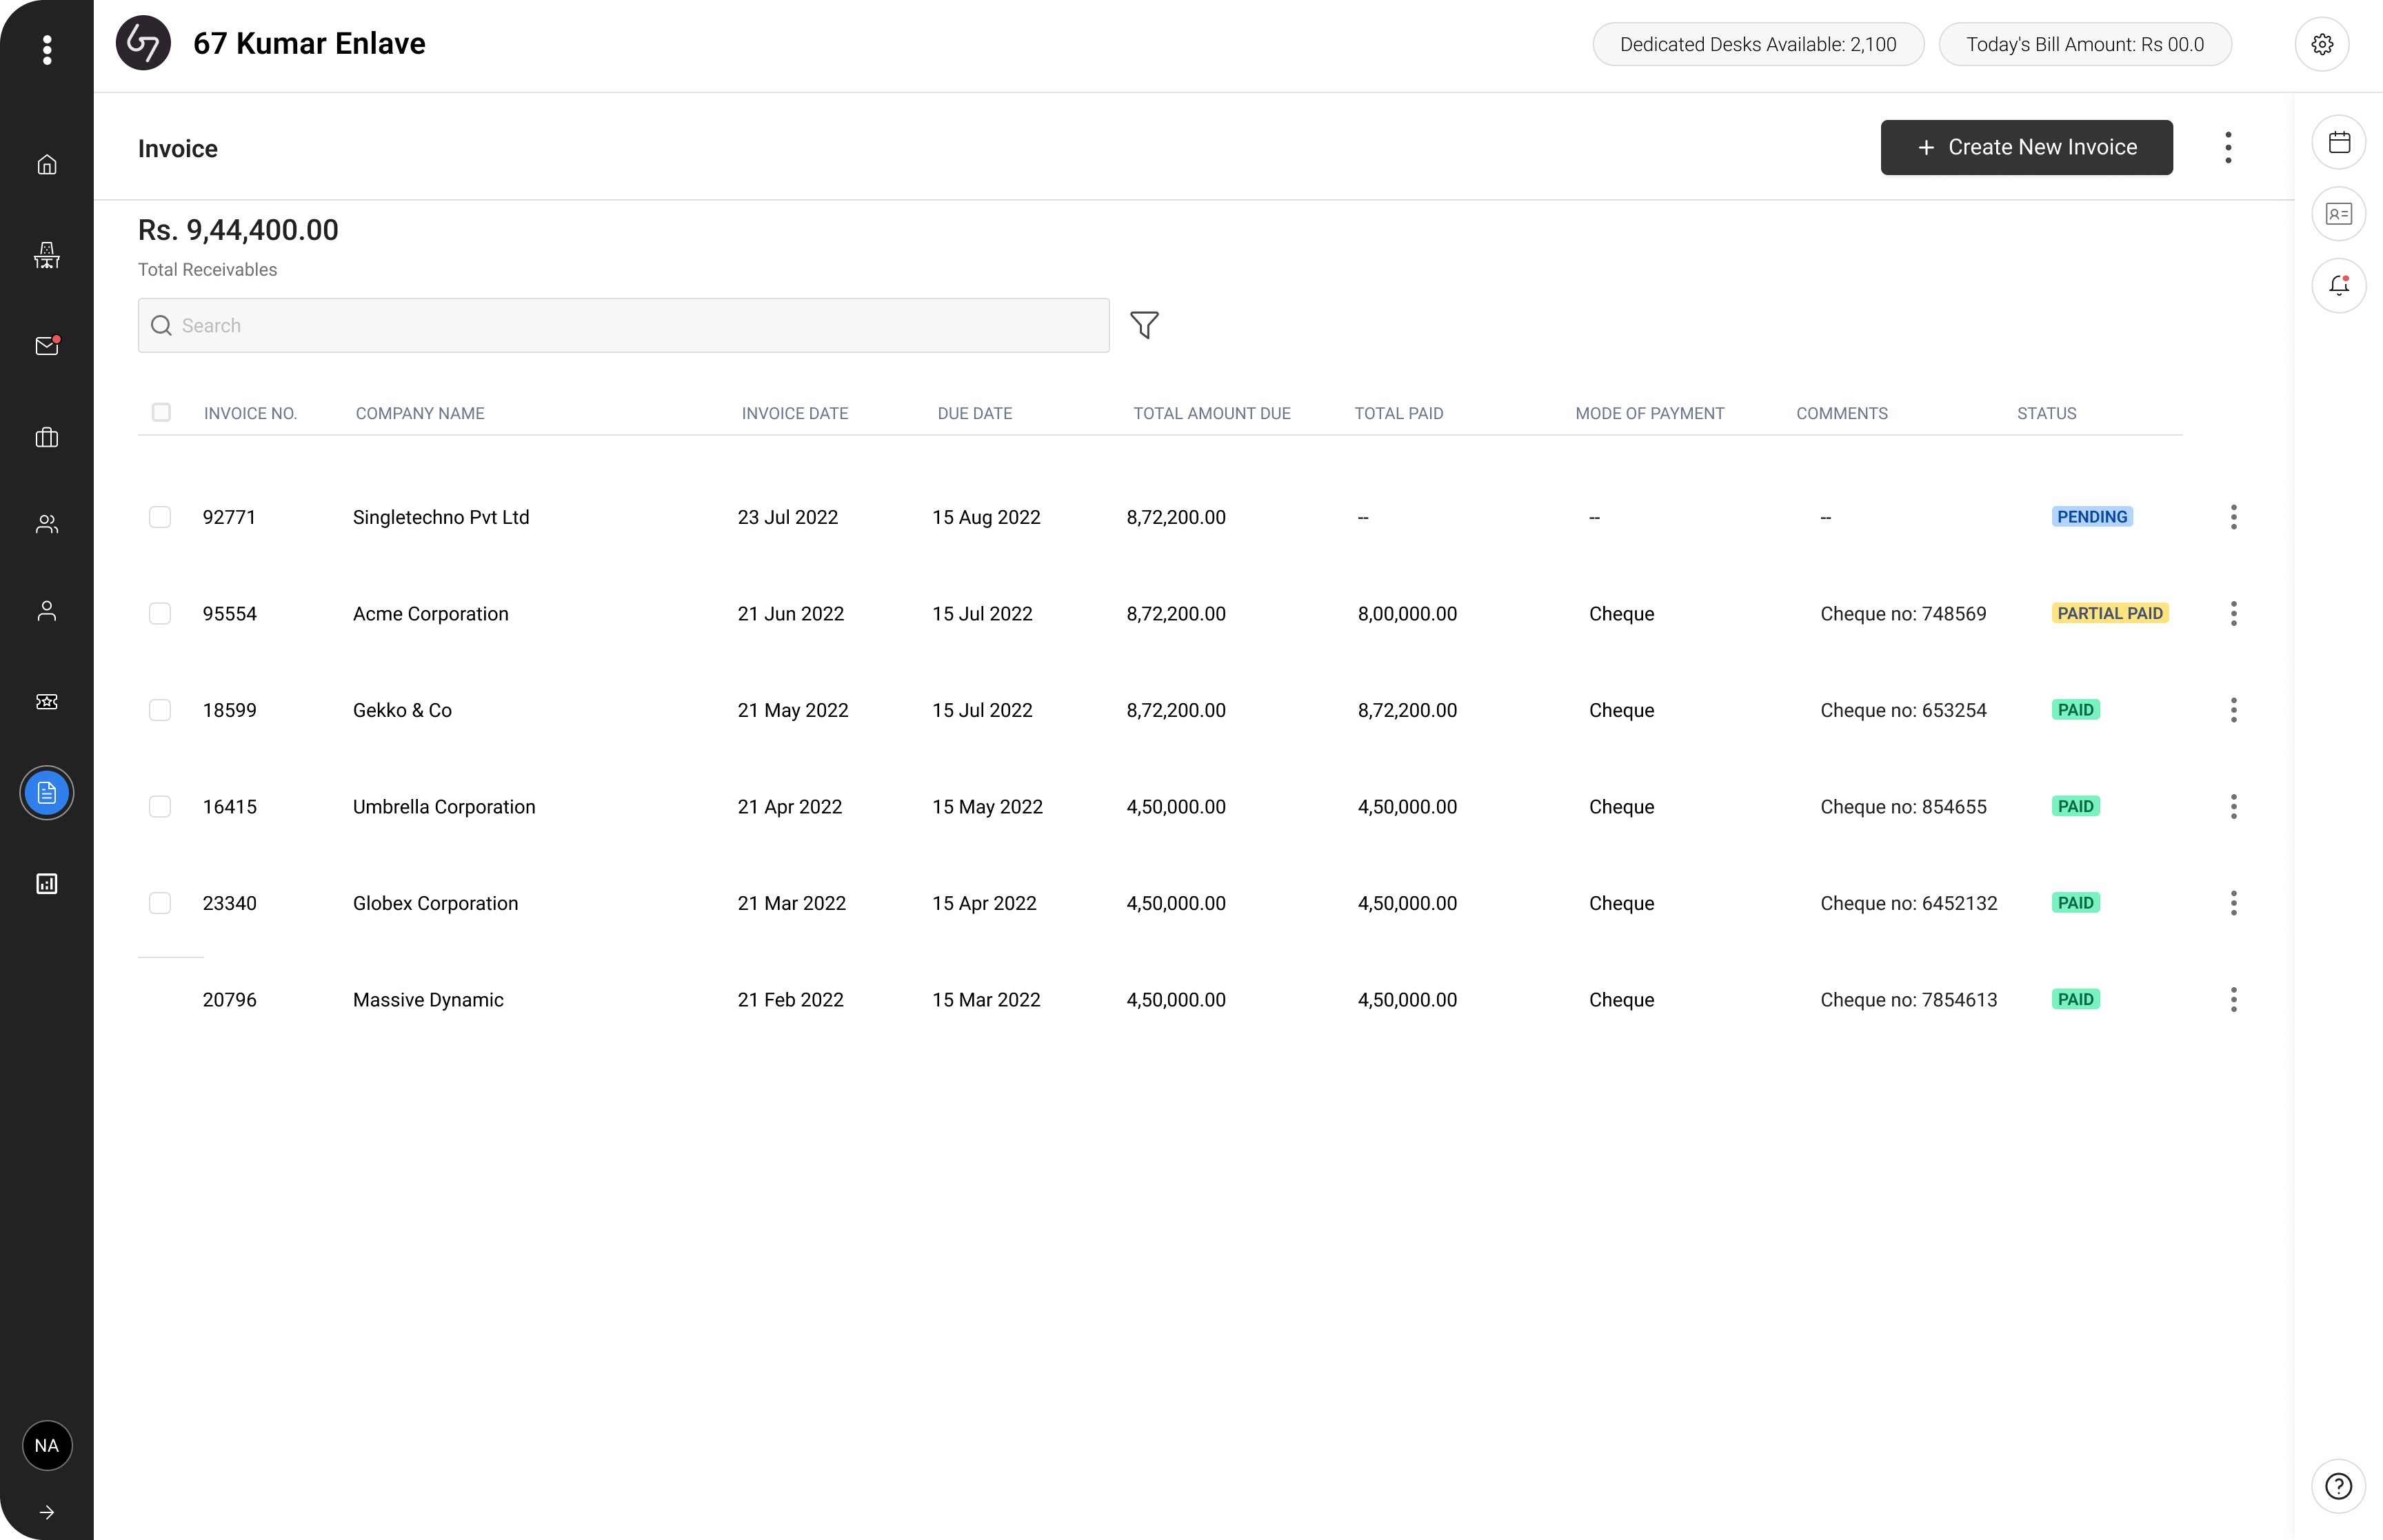
Task: Open the mail inbox sidebar icon
Action: [47, 346]
